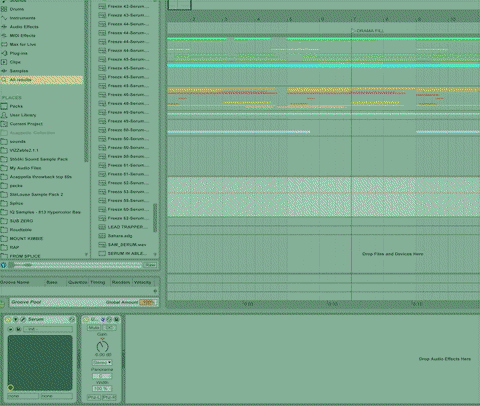Click the Utility Gain knob

[102, 346]
